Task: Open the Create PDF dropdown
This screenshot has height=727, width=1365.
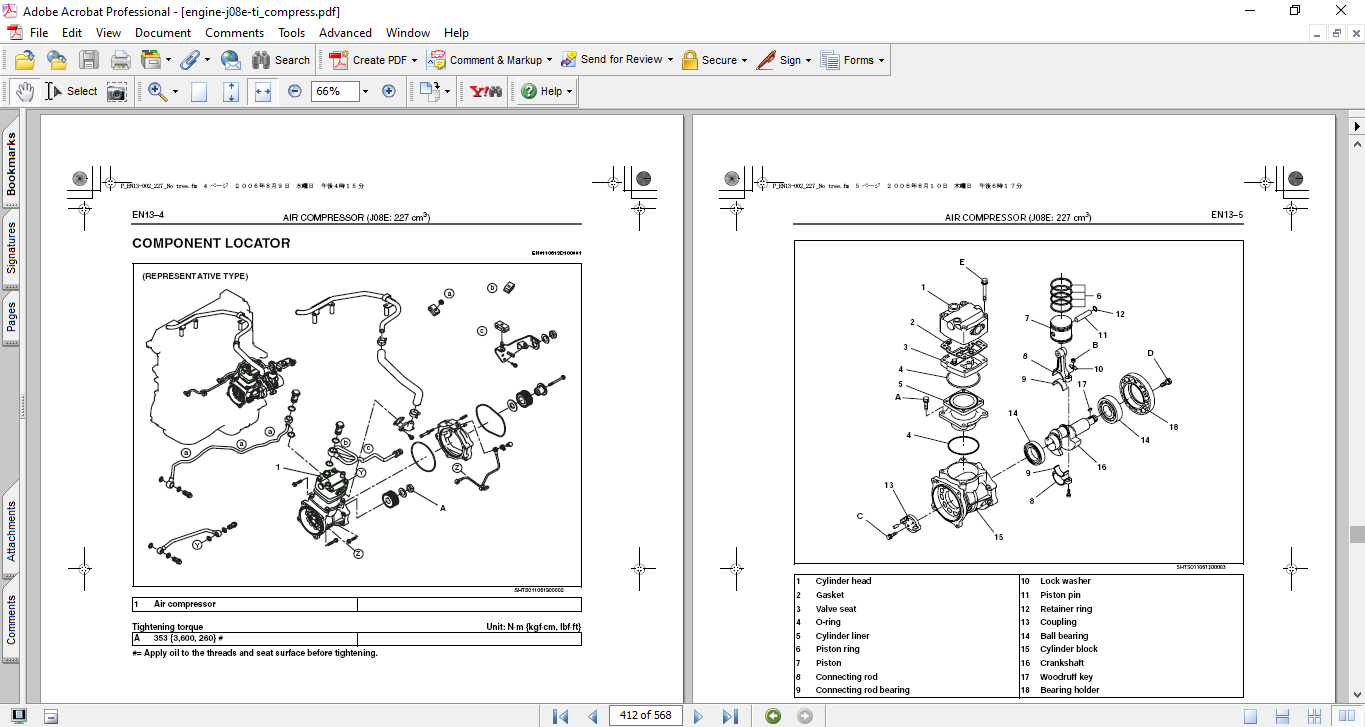Action: pyautogui.click(x=414, y=60)
